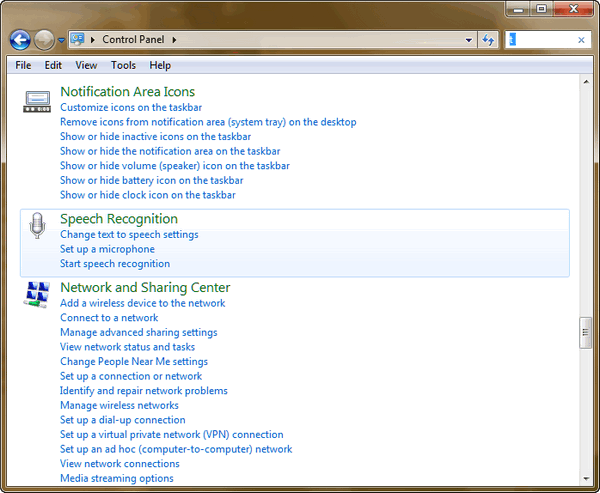Open the recent pages dropdown arrow

point(61,40)
